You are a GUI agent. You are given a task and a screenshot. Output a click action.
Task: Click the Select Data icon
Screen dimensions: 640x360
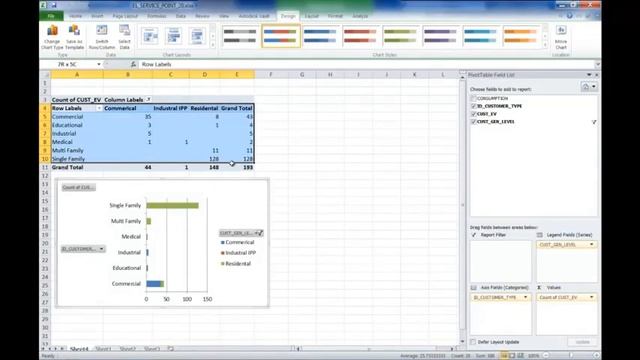coord(124,31)
